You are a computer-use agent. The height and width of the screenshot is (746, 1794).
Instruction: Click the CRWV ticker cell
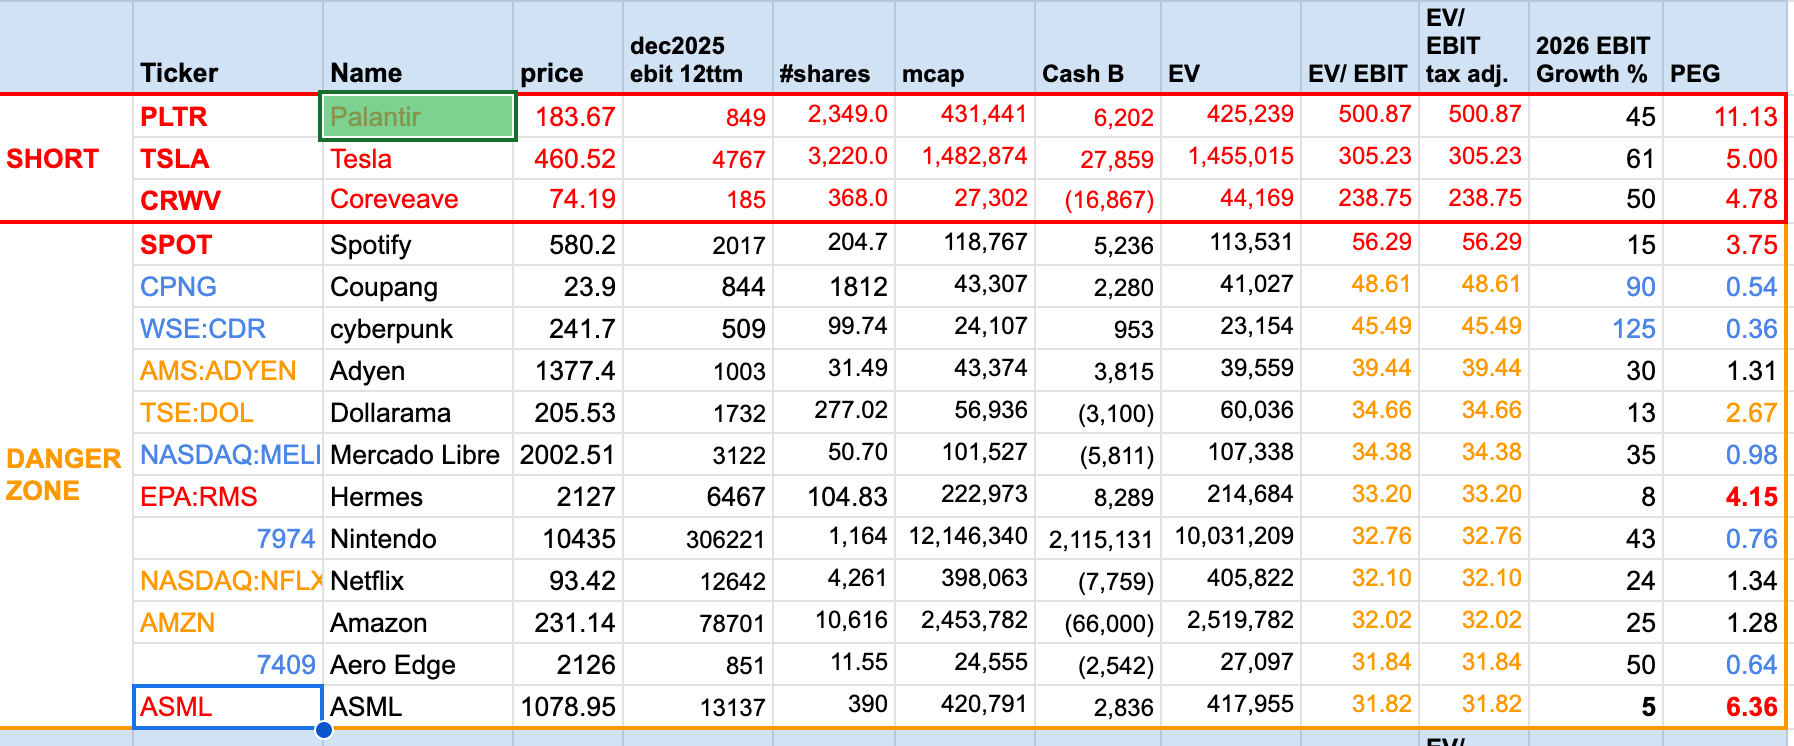(x=228, y=200)
